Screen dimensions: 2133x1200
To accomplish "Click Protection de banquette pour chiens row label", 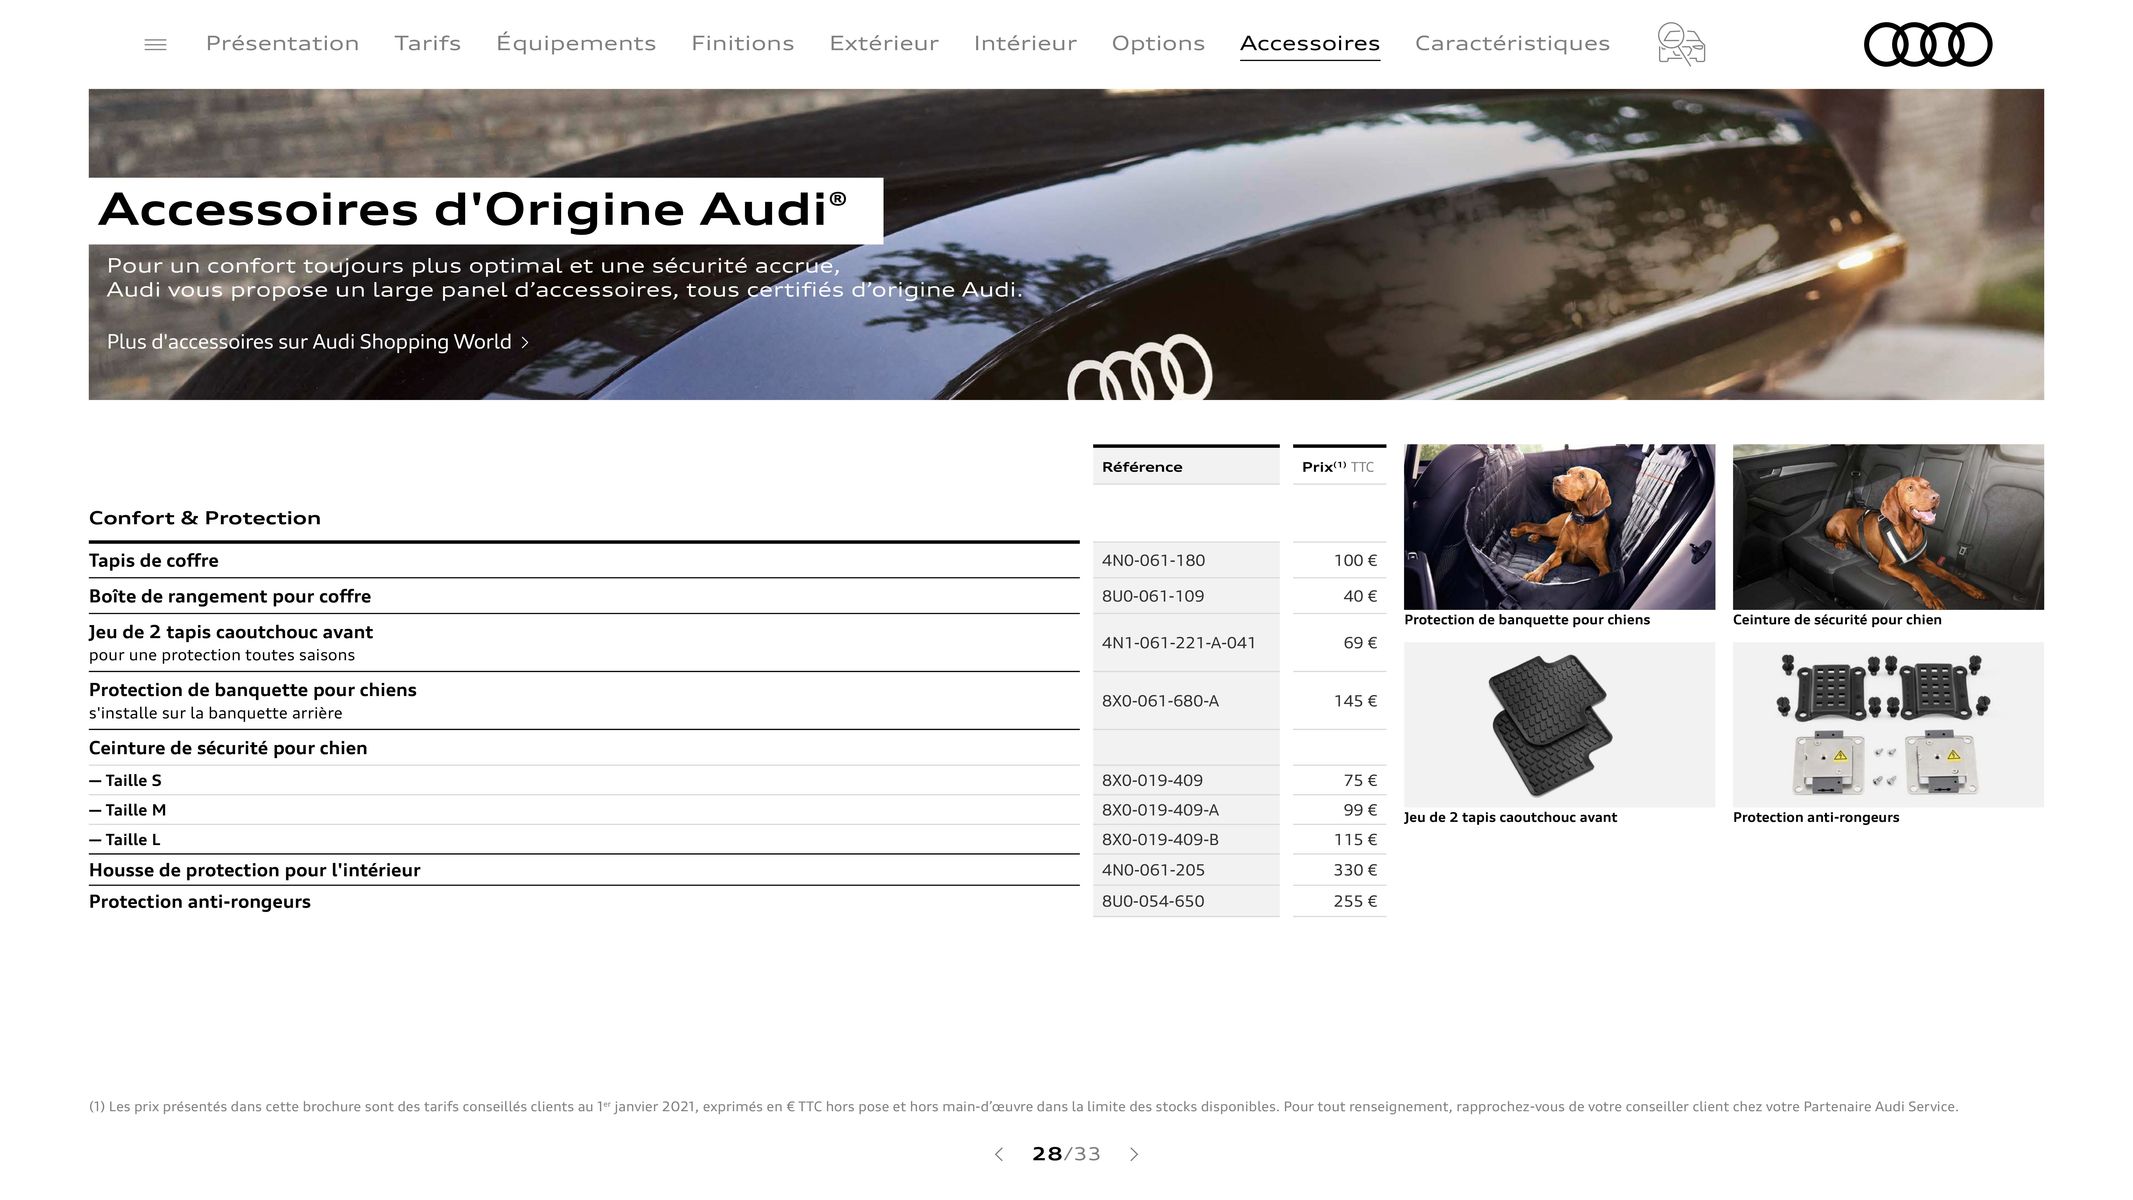I will tap(253, 690).
